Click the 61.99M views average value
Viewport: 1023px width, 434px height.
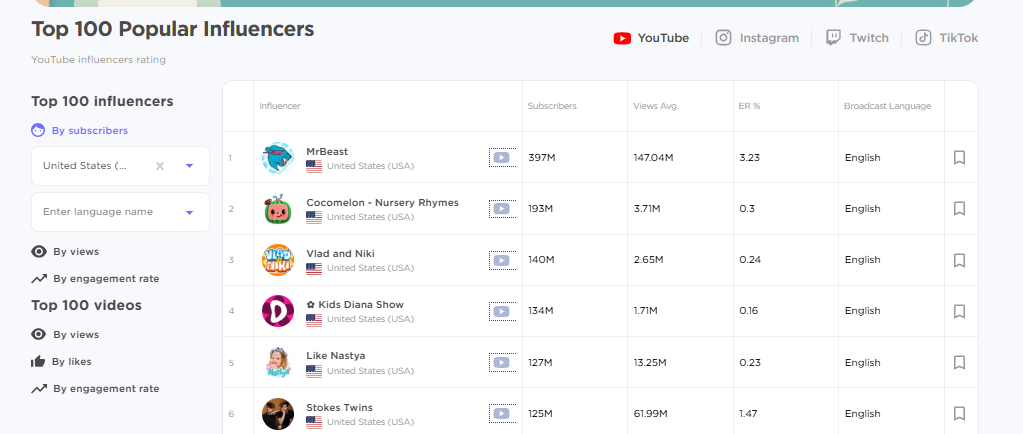[650, 413]
